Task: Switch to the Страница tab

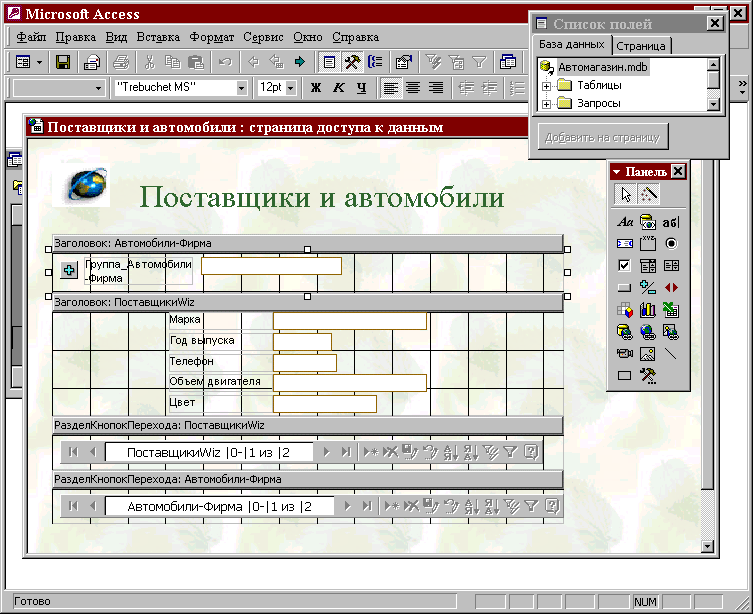Action: [x=641, y=46]
